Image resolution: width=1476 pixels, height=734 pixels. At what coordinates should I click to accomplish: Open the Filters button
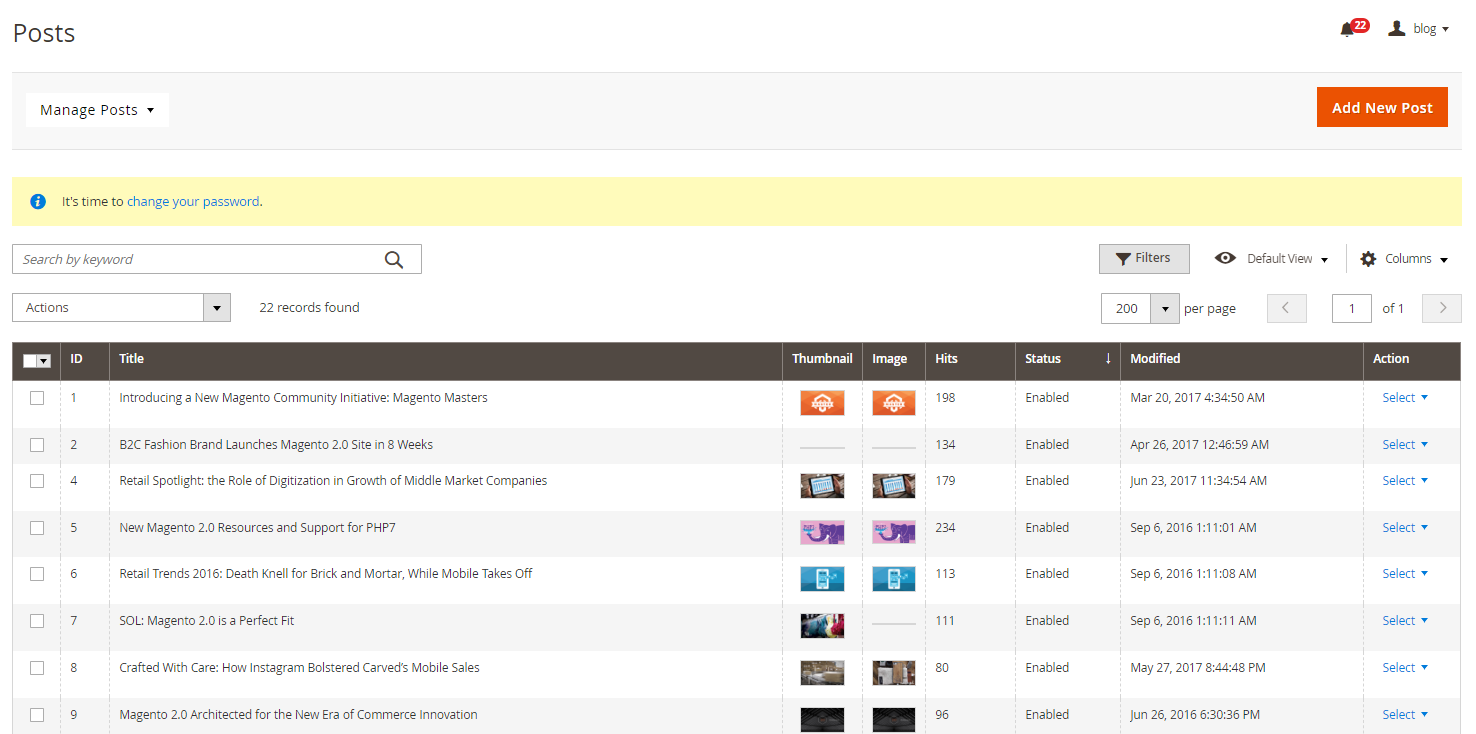[1144, 259]
